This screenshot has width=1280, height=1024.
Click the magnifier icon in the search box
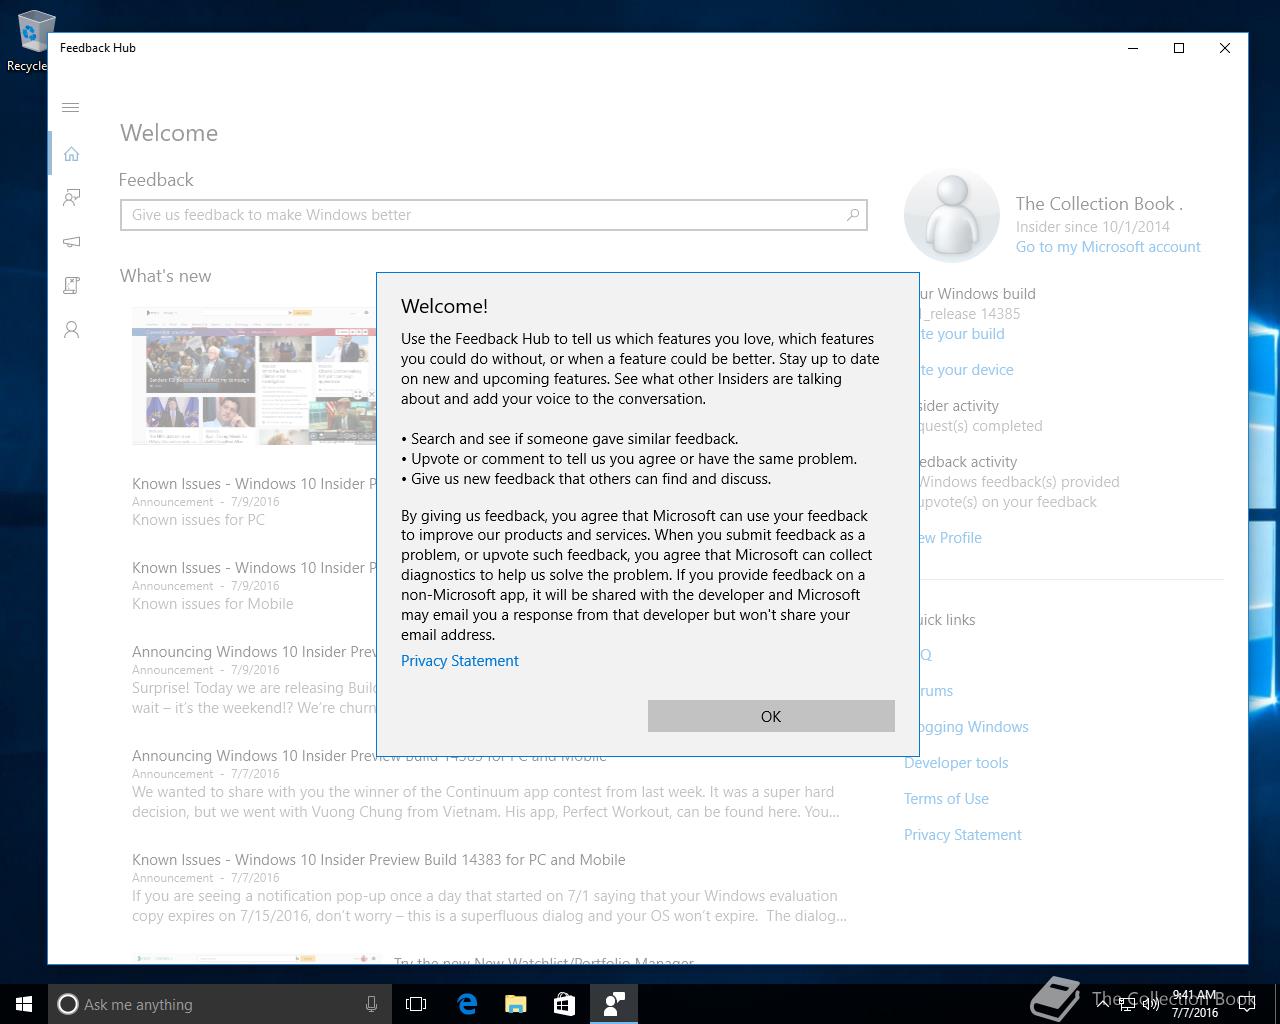853,215
